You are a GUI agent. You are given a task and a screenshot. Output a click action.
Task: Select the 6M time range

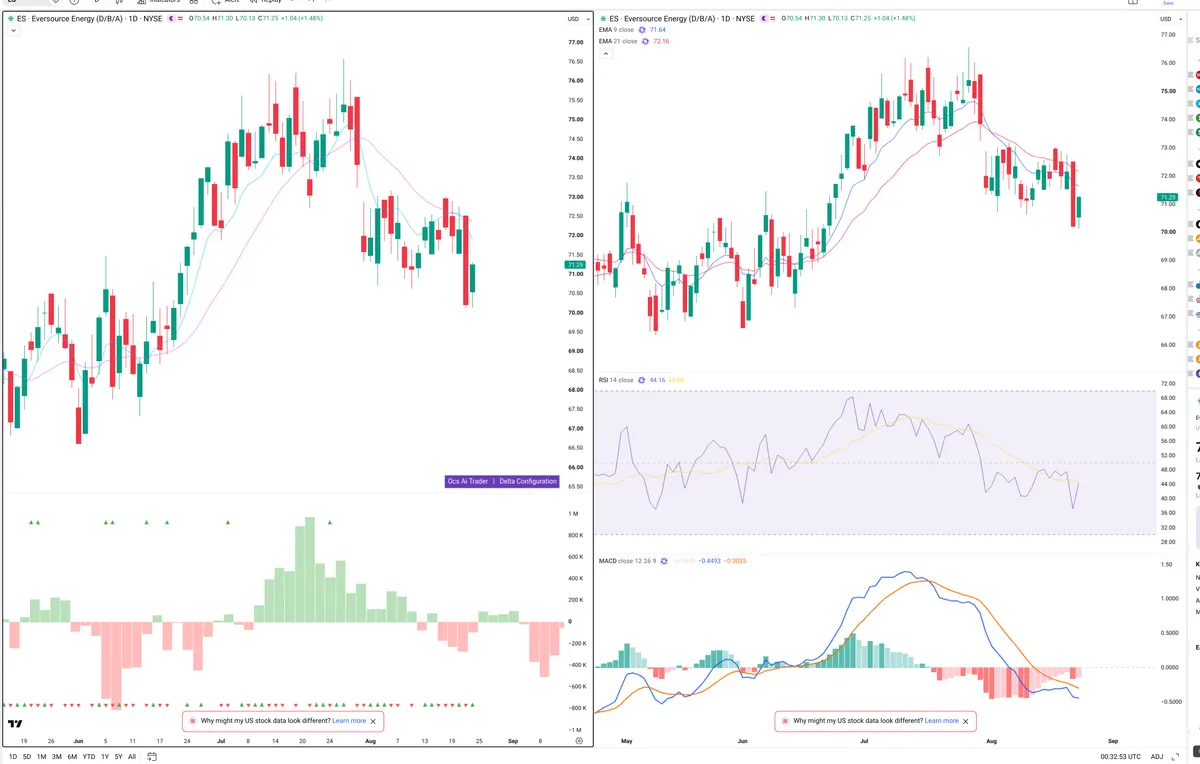[x=72, y=757]
